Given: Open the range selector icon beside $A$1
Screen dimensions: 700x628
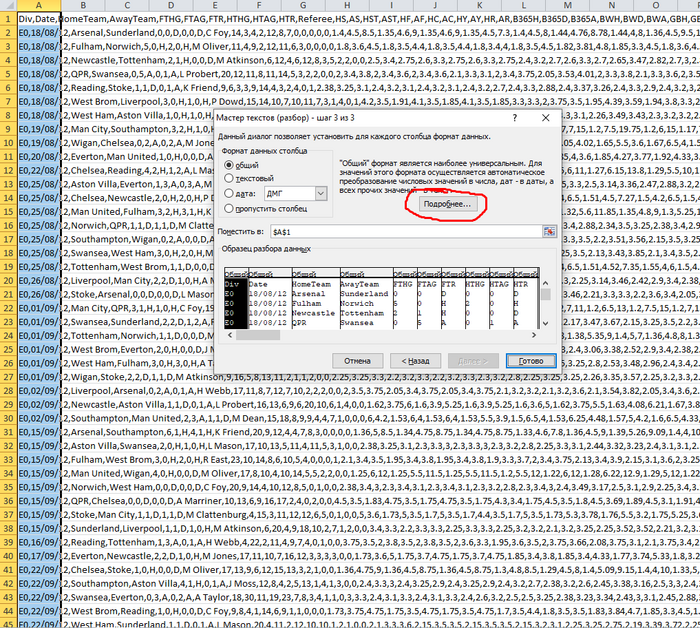Looking at the screenshot, I should [549, 231].
